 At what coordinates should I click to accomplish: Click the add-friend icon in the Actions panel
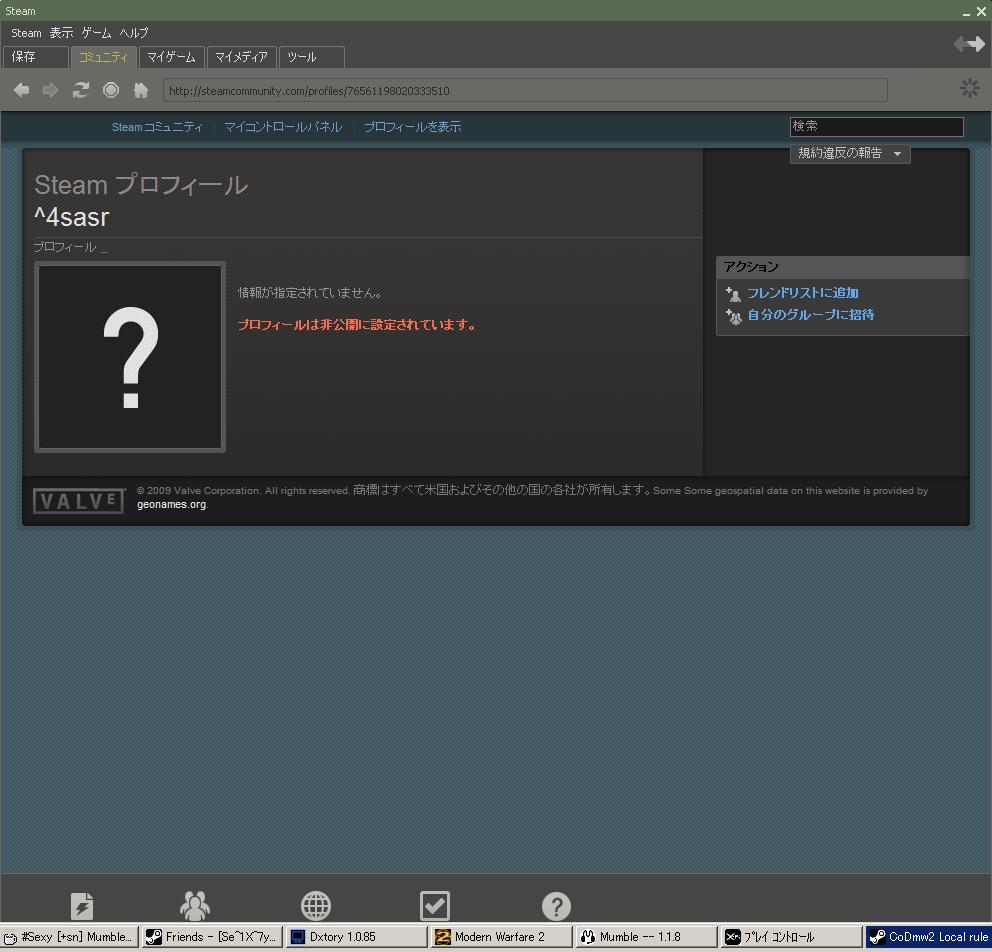pyautogui.click(x=733, y=294)
